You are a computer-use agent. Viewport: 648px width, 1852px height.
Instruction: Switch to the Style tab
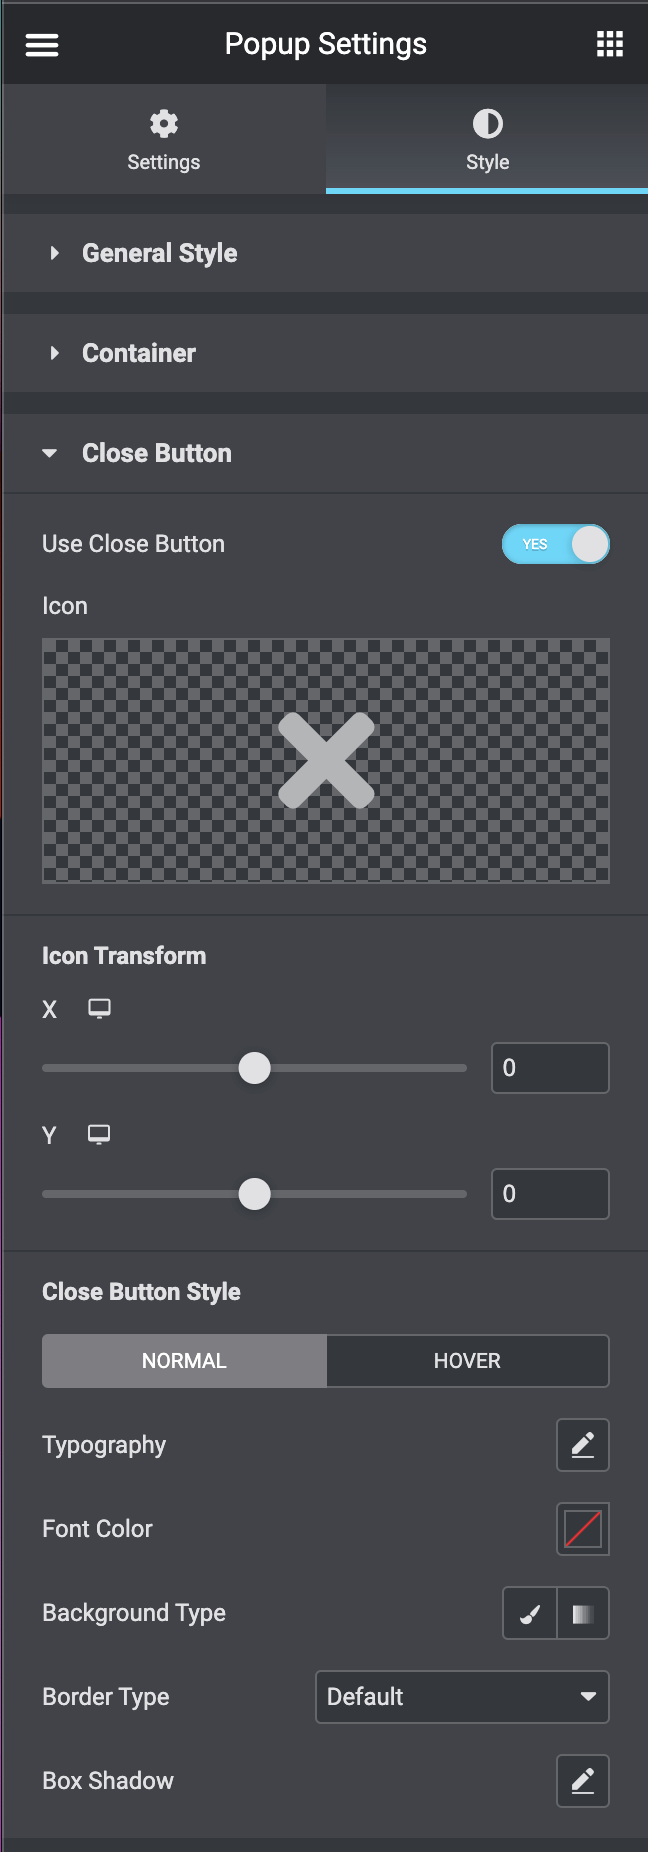click(x=487, y=140)
